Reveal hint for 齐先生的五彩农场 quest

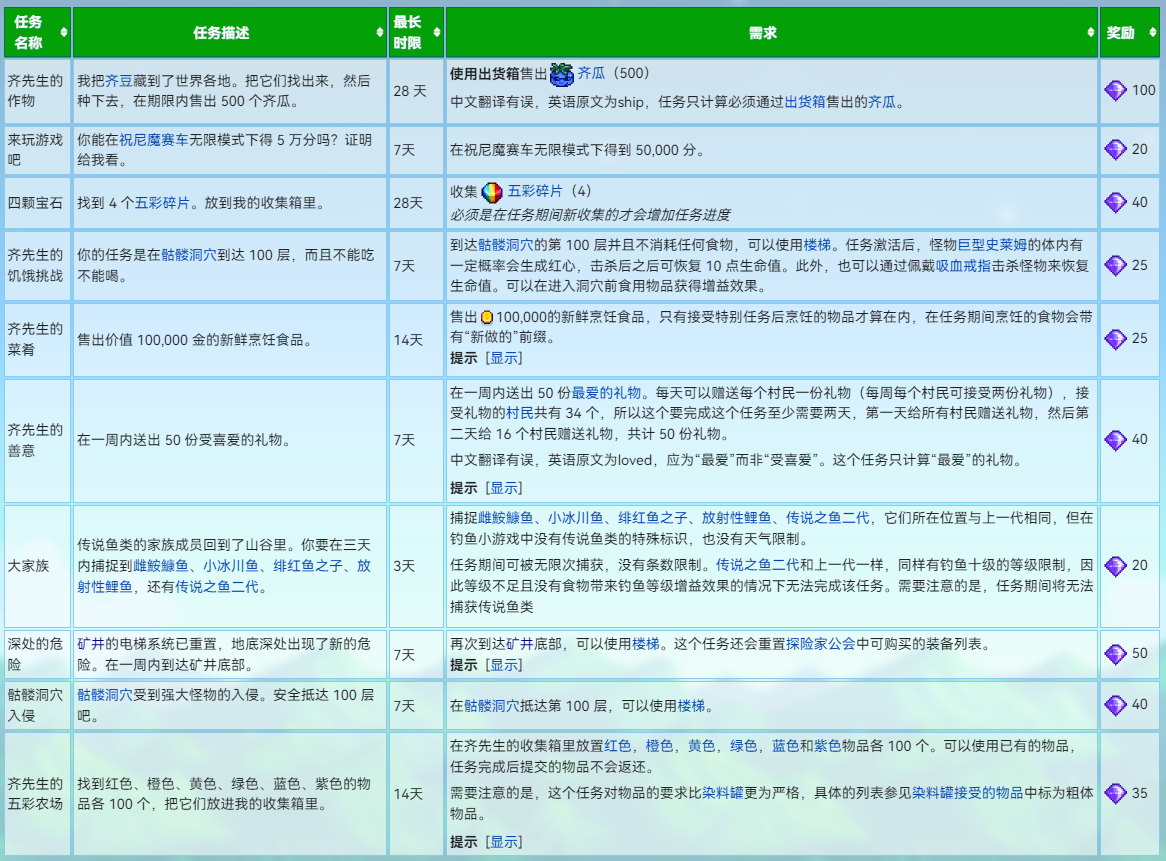point(504,842)
